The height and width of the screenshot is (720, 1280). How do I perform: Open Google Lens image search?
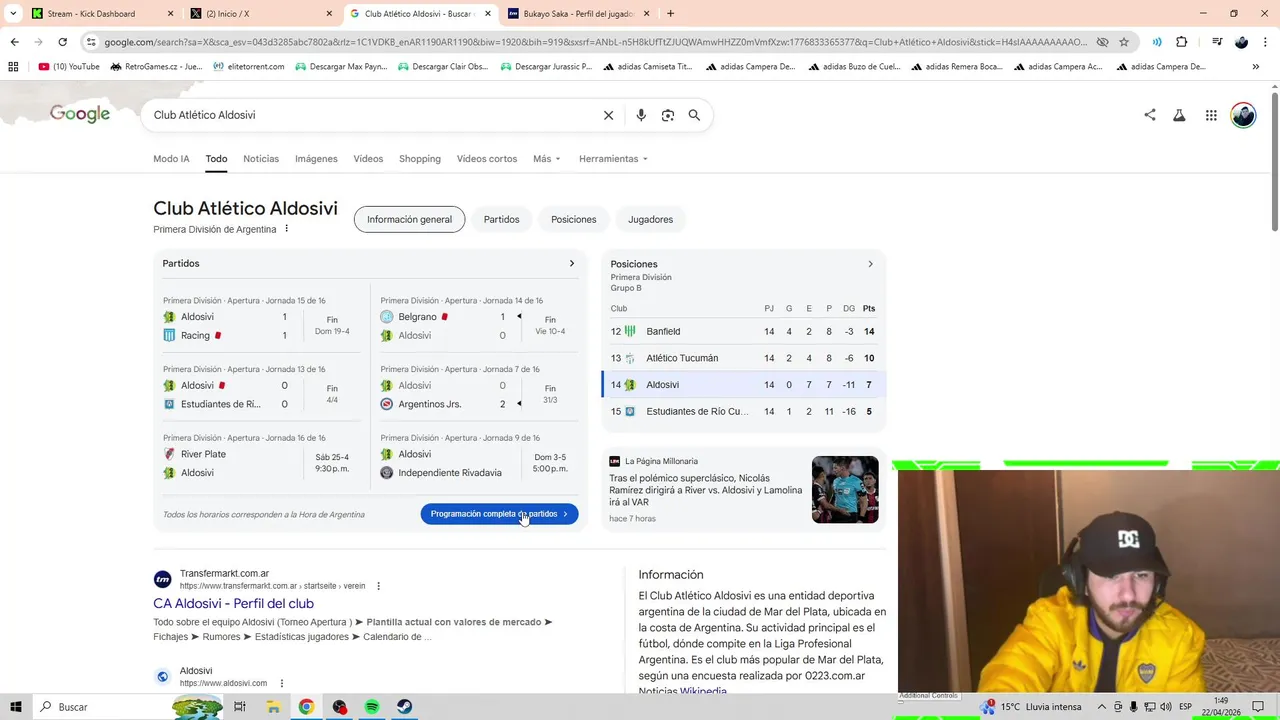pos(668,115)
